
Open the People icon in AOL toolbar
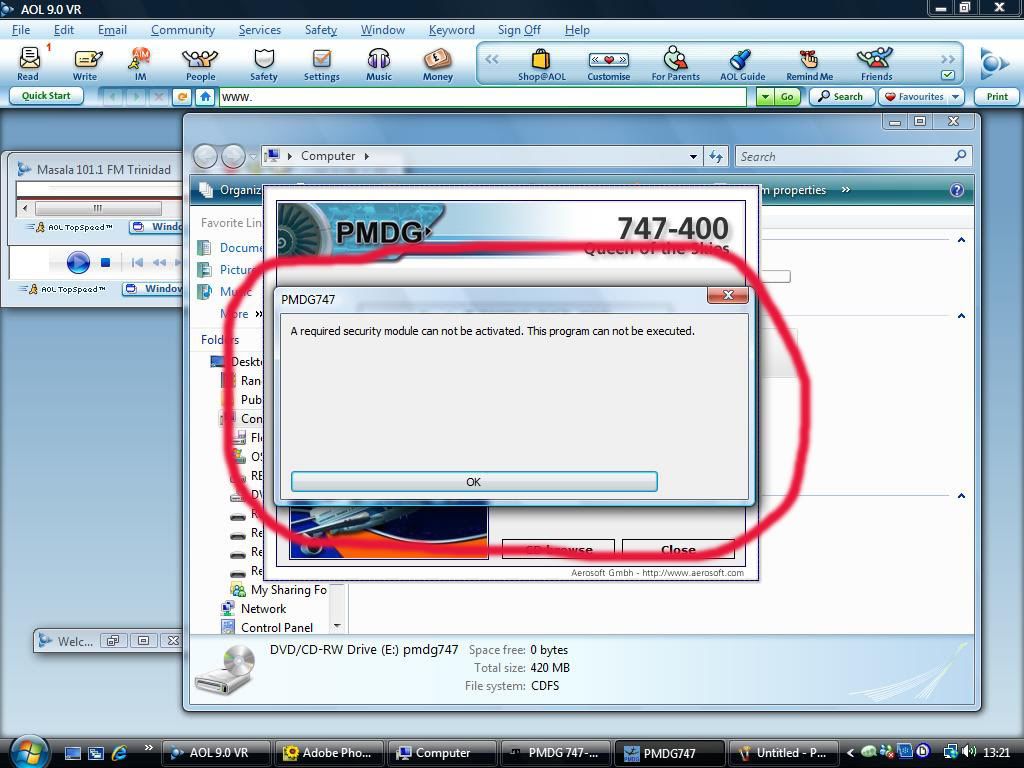(x=200, y=64)
